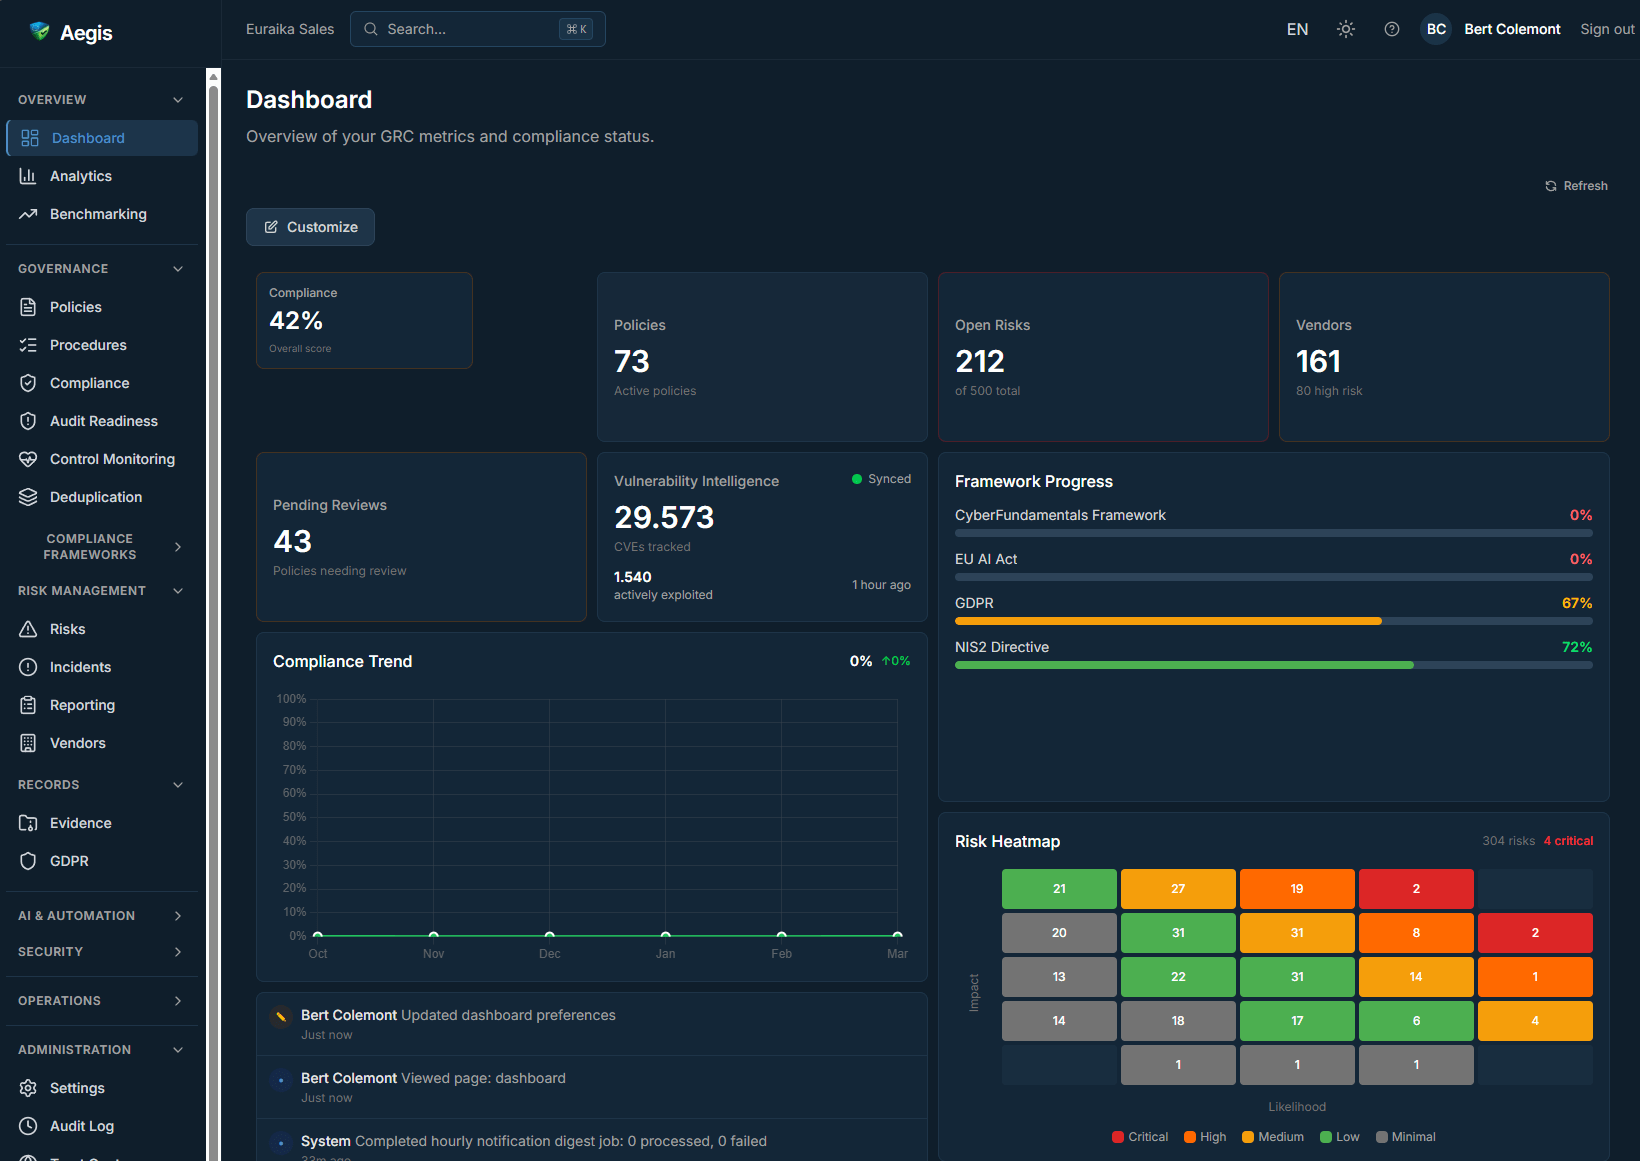
Task: Open Evidence from the Records section icon
Action: coord(30,823)
